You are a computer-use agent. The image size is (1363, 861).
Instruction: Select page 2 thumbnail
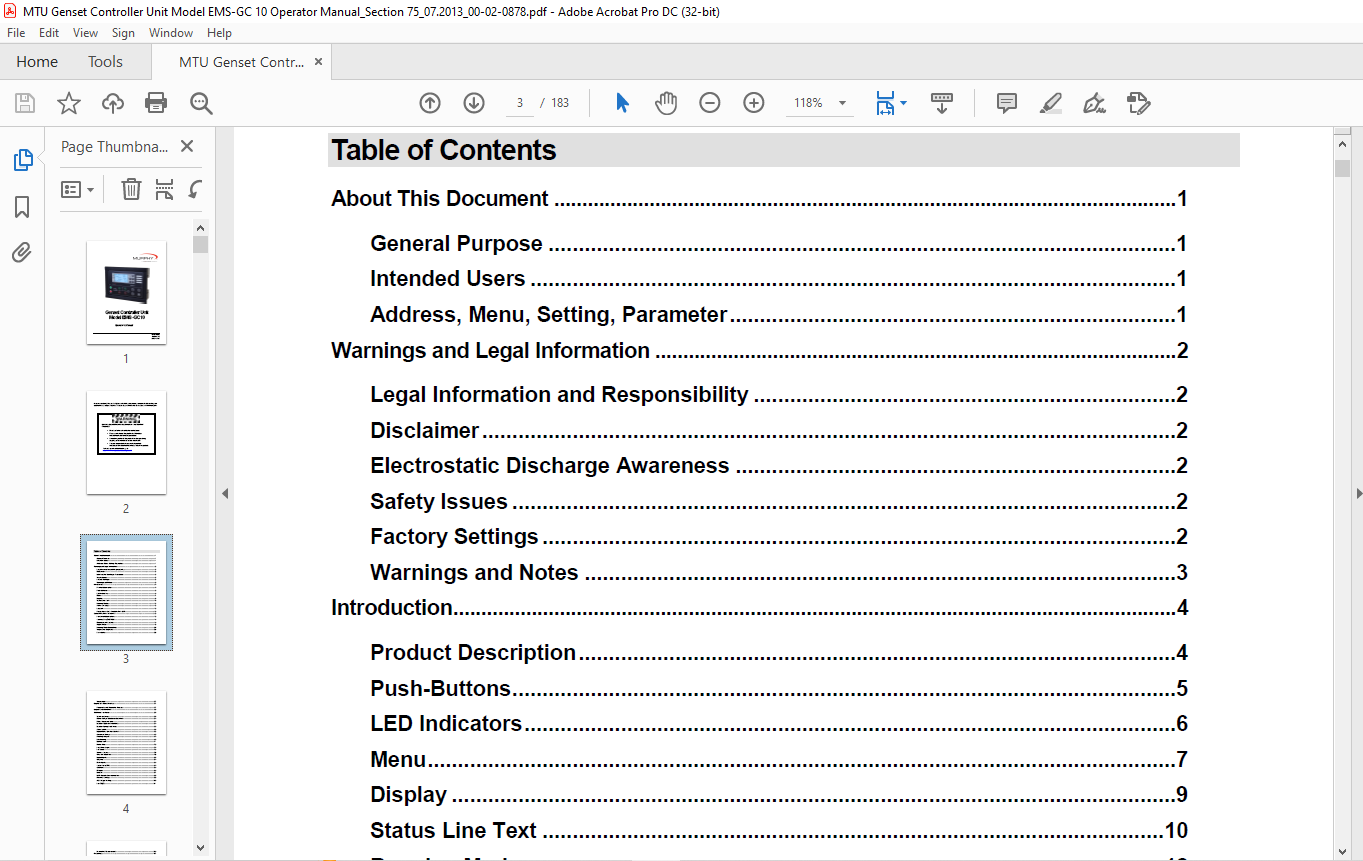(126, 442)
